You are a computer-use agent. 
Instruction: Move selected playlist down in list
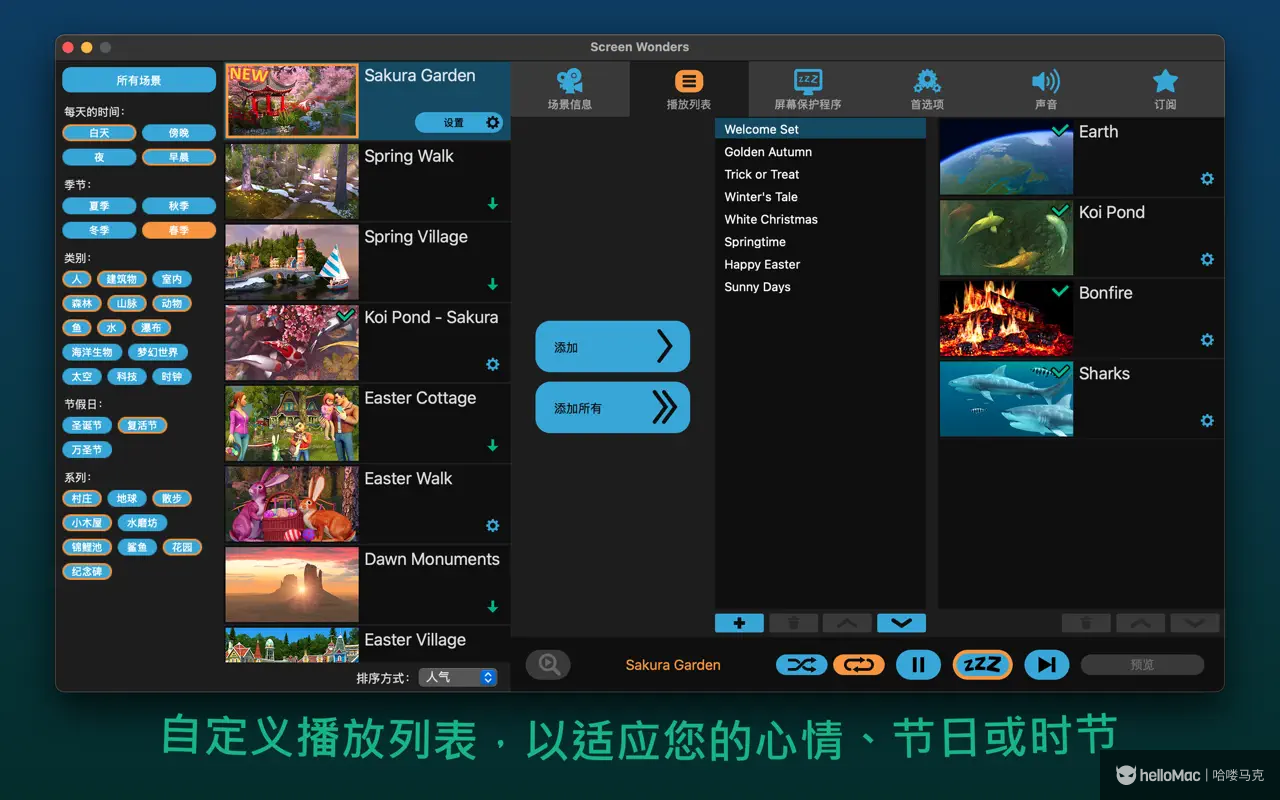(x=901, y=623)
